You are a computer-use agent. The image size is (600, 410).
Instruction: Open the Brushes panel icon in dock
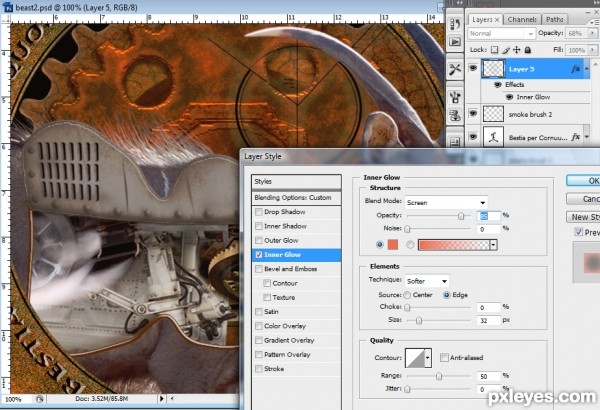point(455,97)
